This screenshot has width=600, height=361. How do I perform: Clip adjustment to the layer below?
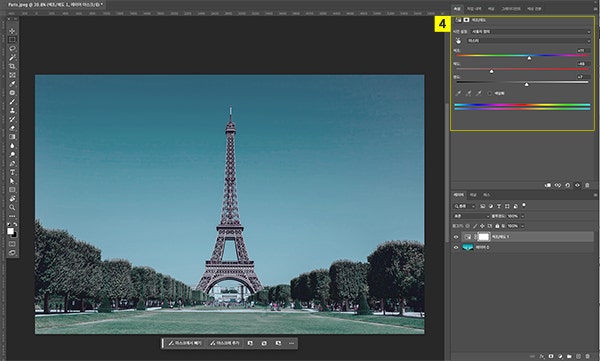coord(548,185)
